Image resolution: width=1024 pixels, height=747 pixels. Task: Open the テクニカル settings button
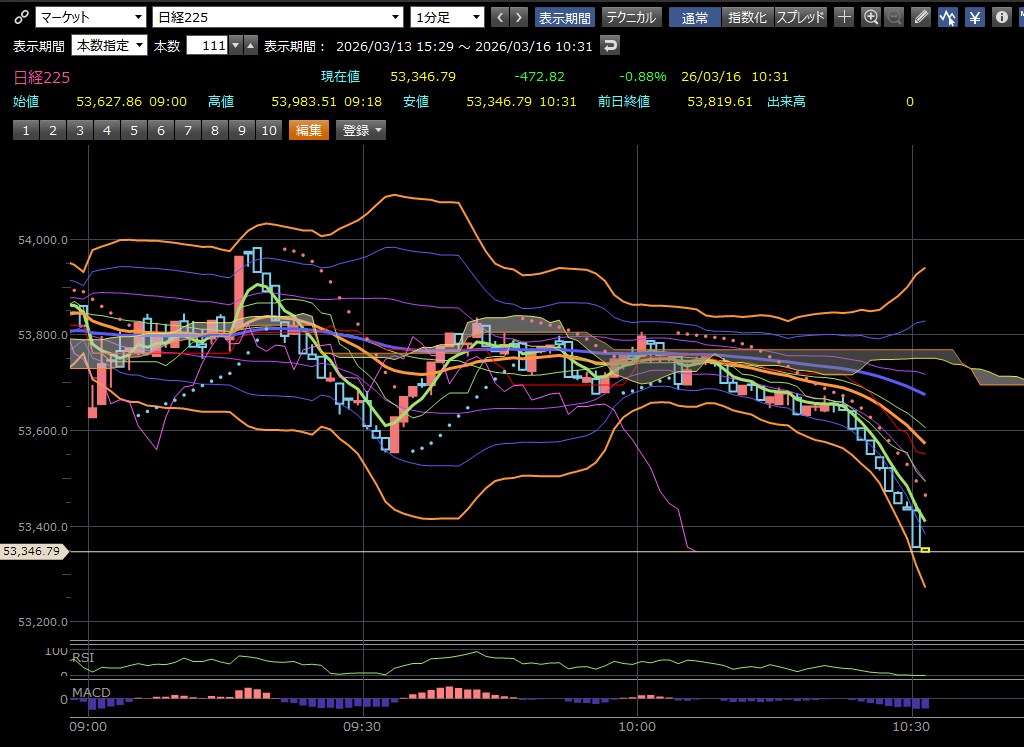click(x=631, y=17)
